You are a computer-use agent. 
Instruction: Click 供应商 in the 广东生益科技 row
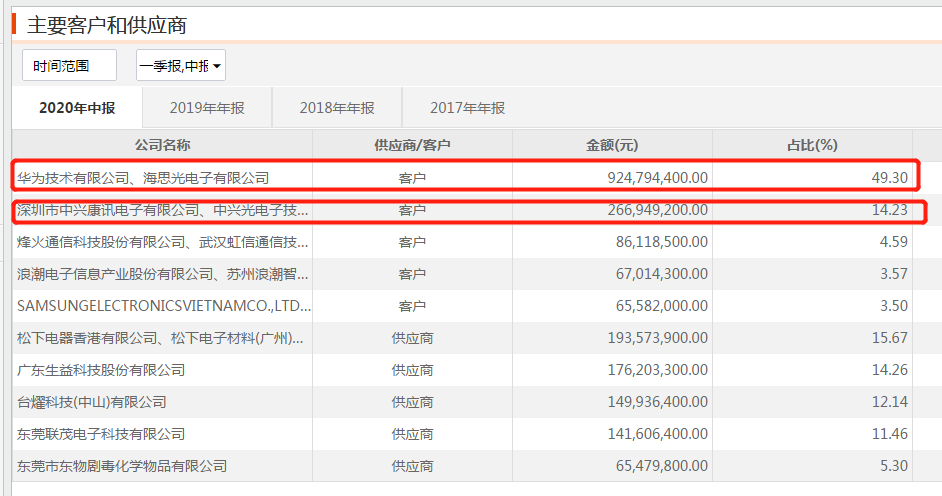412,370
